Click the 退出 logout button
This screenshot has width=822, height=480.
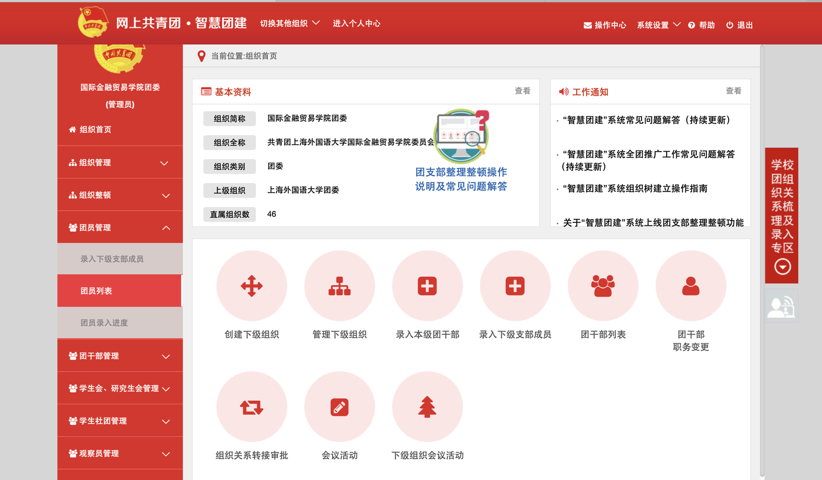point(740,25)
